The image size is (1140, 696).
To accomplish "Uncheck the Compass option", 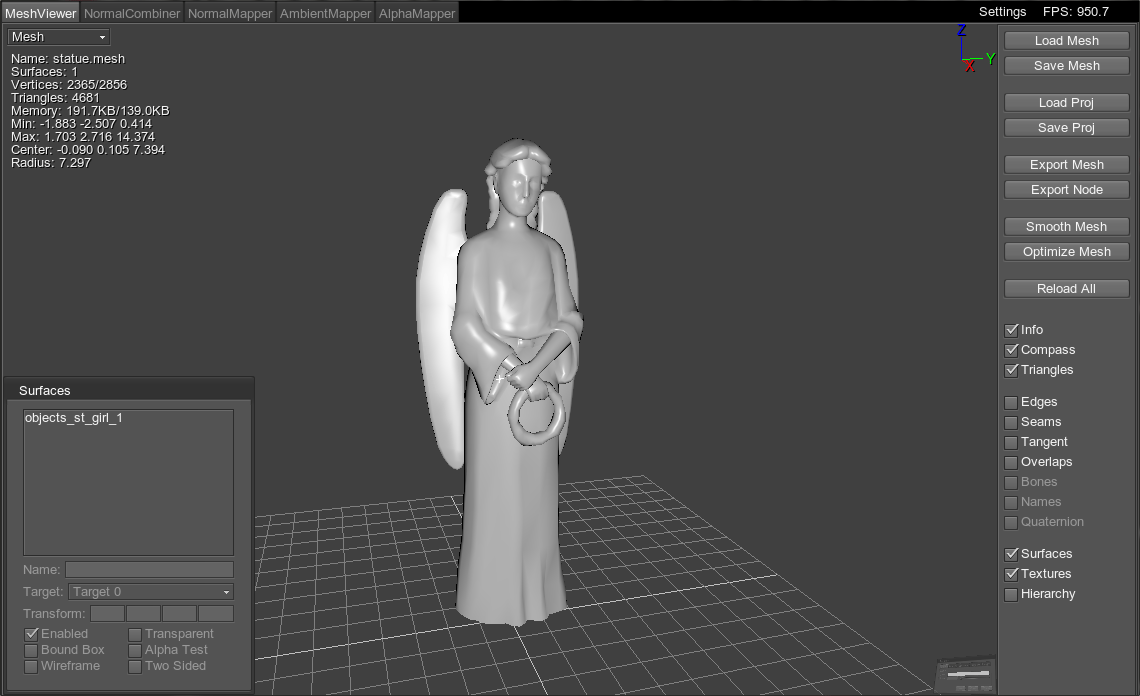I will pyautogui.click(x=1011, y=350).
